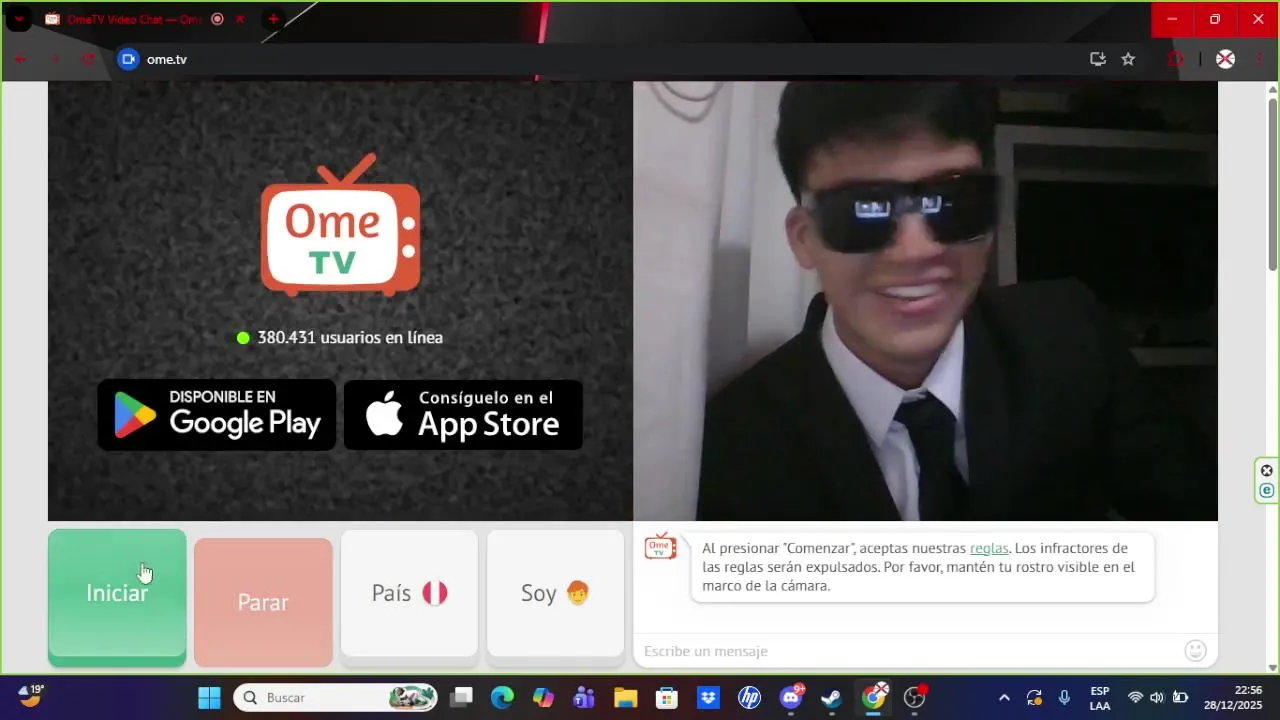
Task: Click the taskbar Buscar search box
Action: 336,697
